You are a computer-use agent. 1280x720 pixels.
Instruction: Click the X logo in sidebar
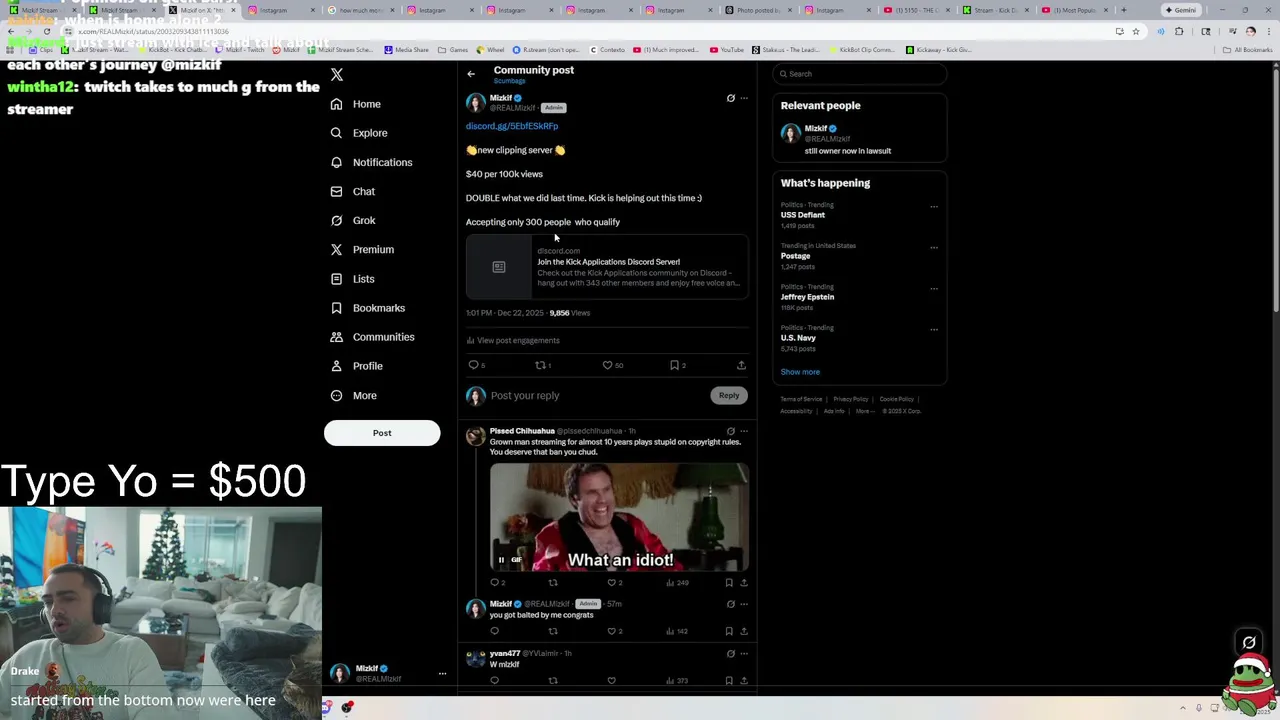pyautogui.click(x=337, y=75)
